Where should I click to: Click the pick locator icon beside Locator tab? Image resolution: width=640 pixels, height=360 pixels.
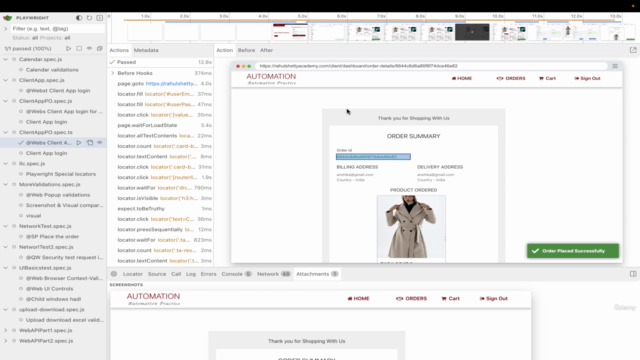[x=114, y=274]
